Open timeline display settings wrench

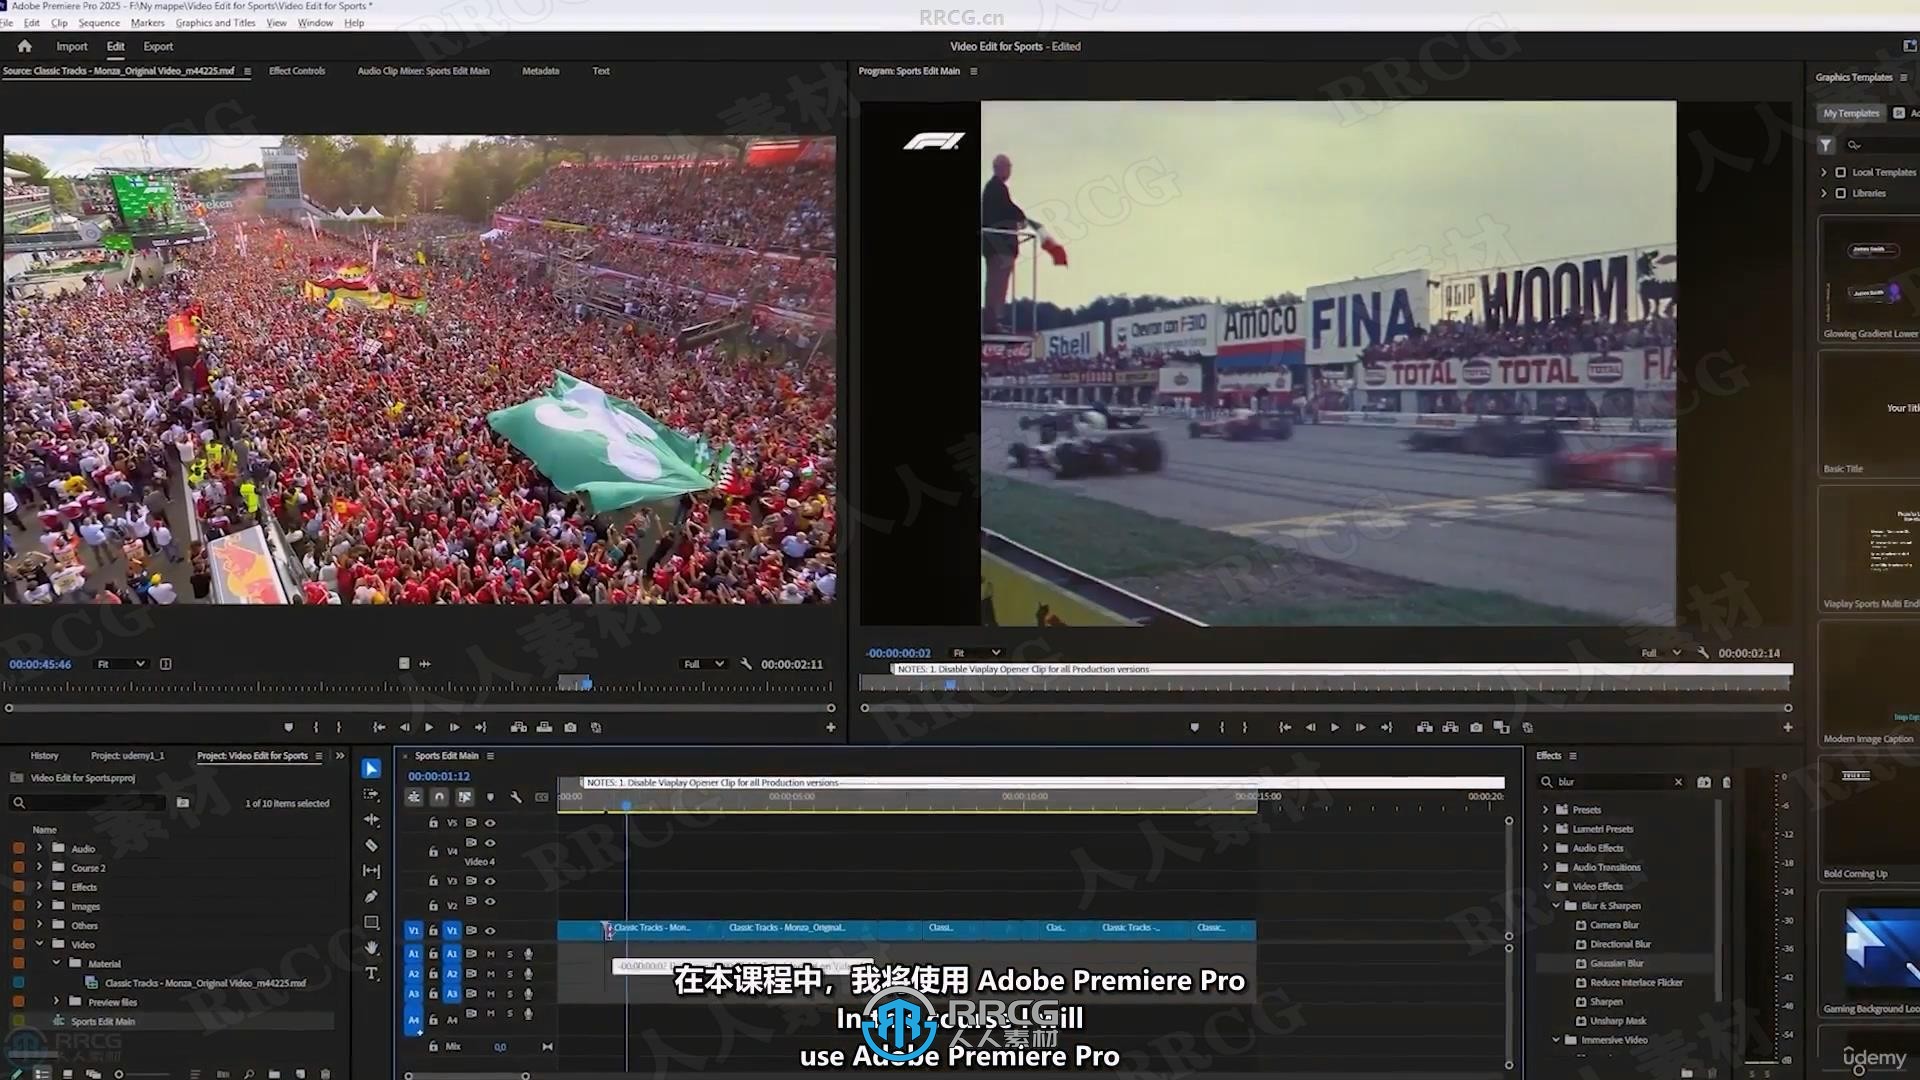[516, 797]
